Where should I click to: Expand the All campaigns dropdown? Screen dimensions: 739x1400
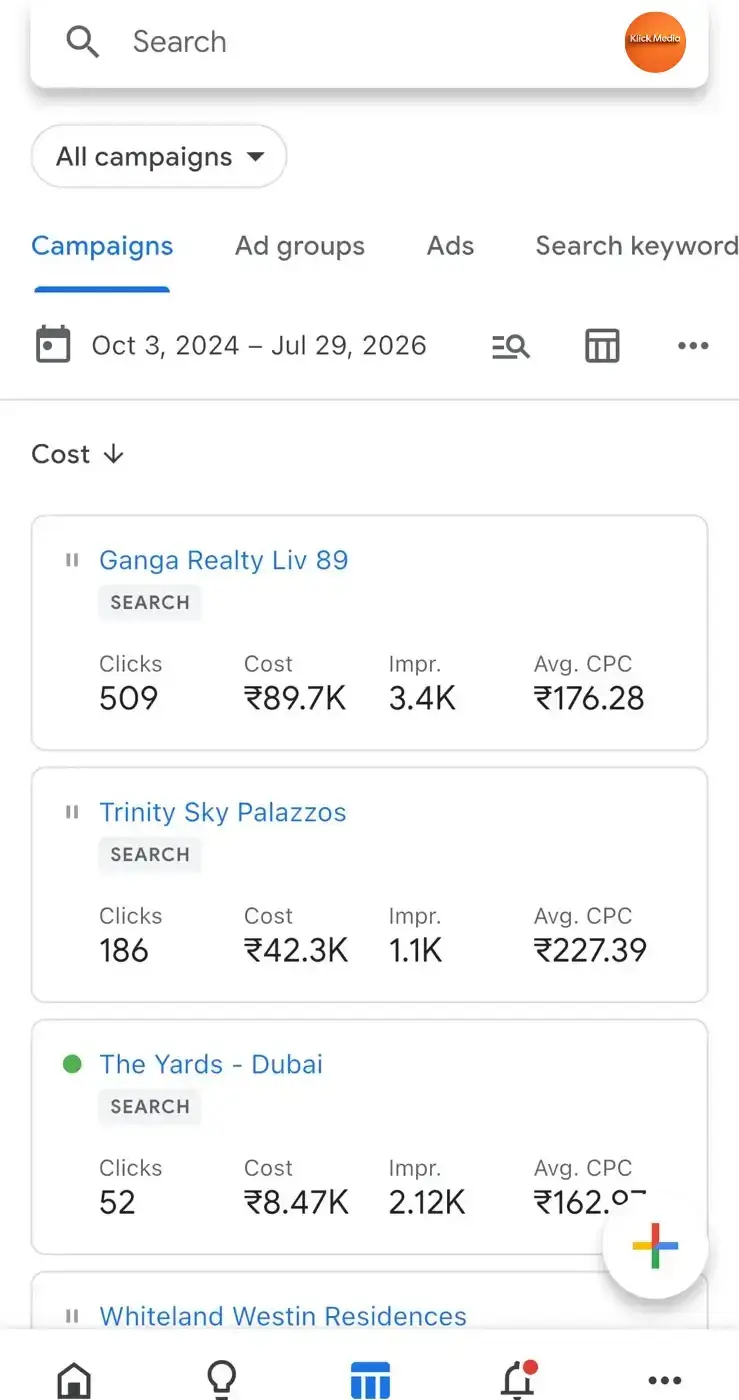[x=159, y=156]
